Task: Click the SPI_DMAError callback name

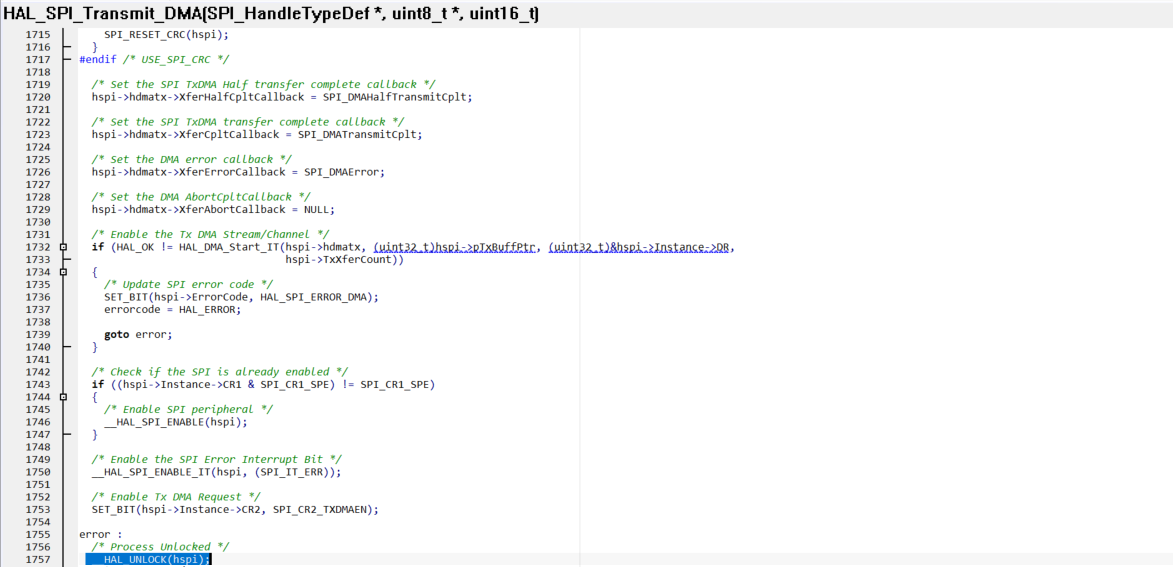Action: [343, 172]
